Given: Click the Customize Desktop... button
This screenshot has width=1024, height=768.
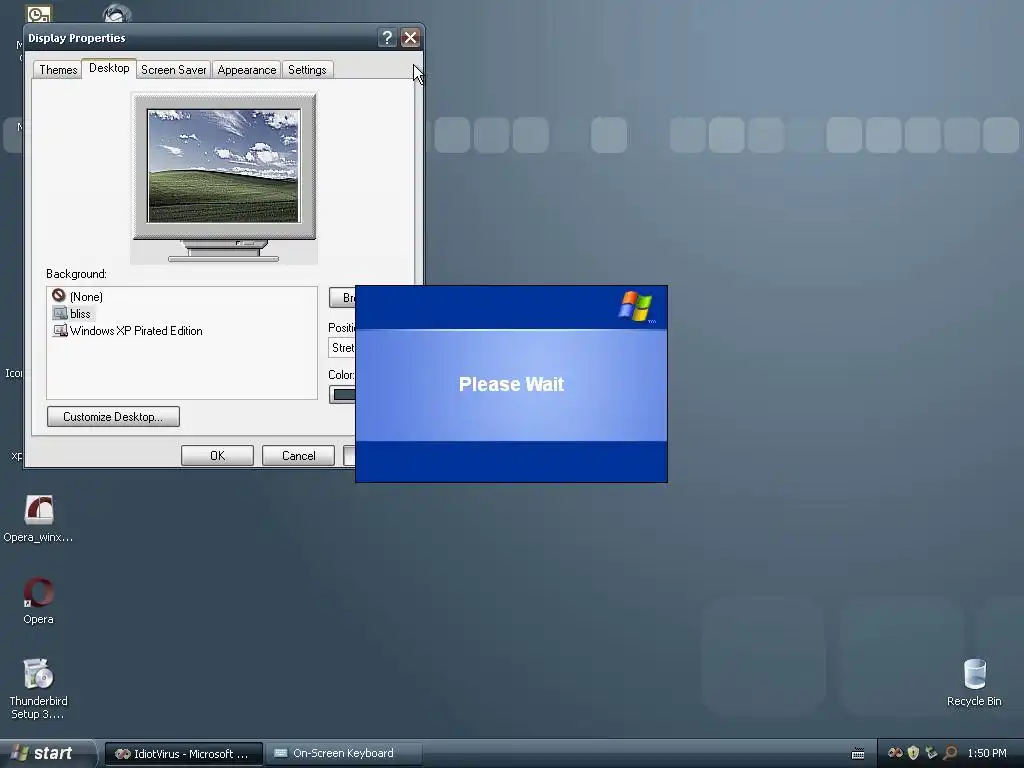Looking at the screenshot, I should [113, 417].
